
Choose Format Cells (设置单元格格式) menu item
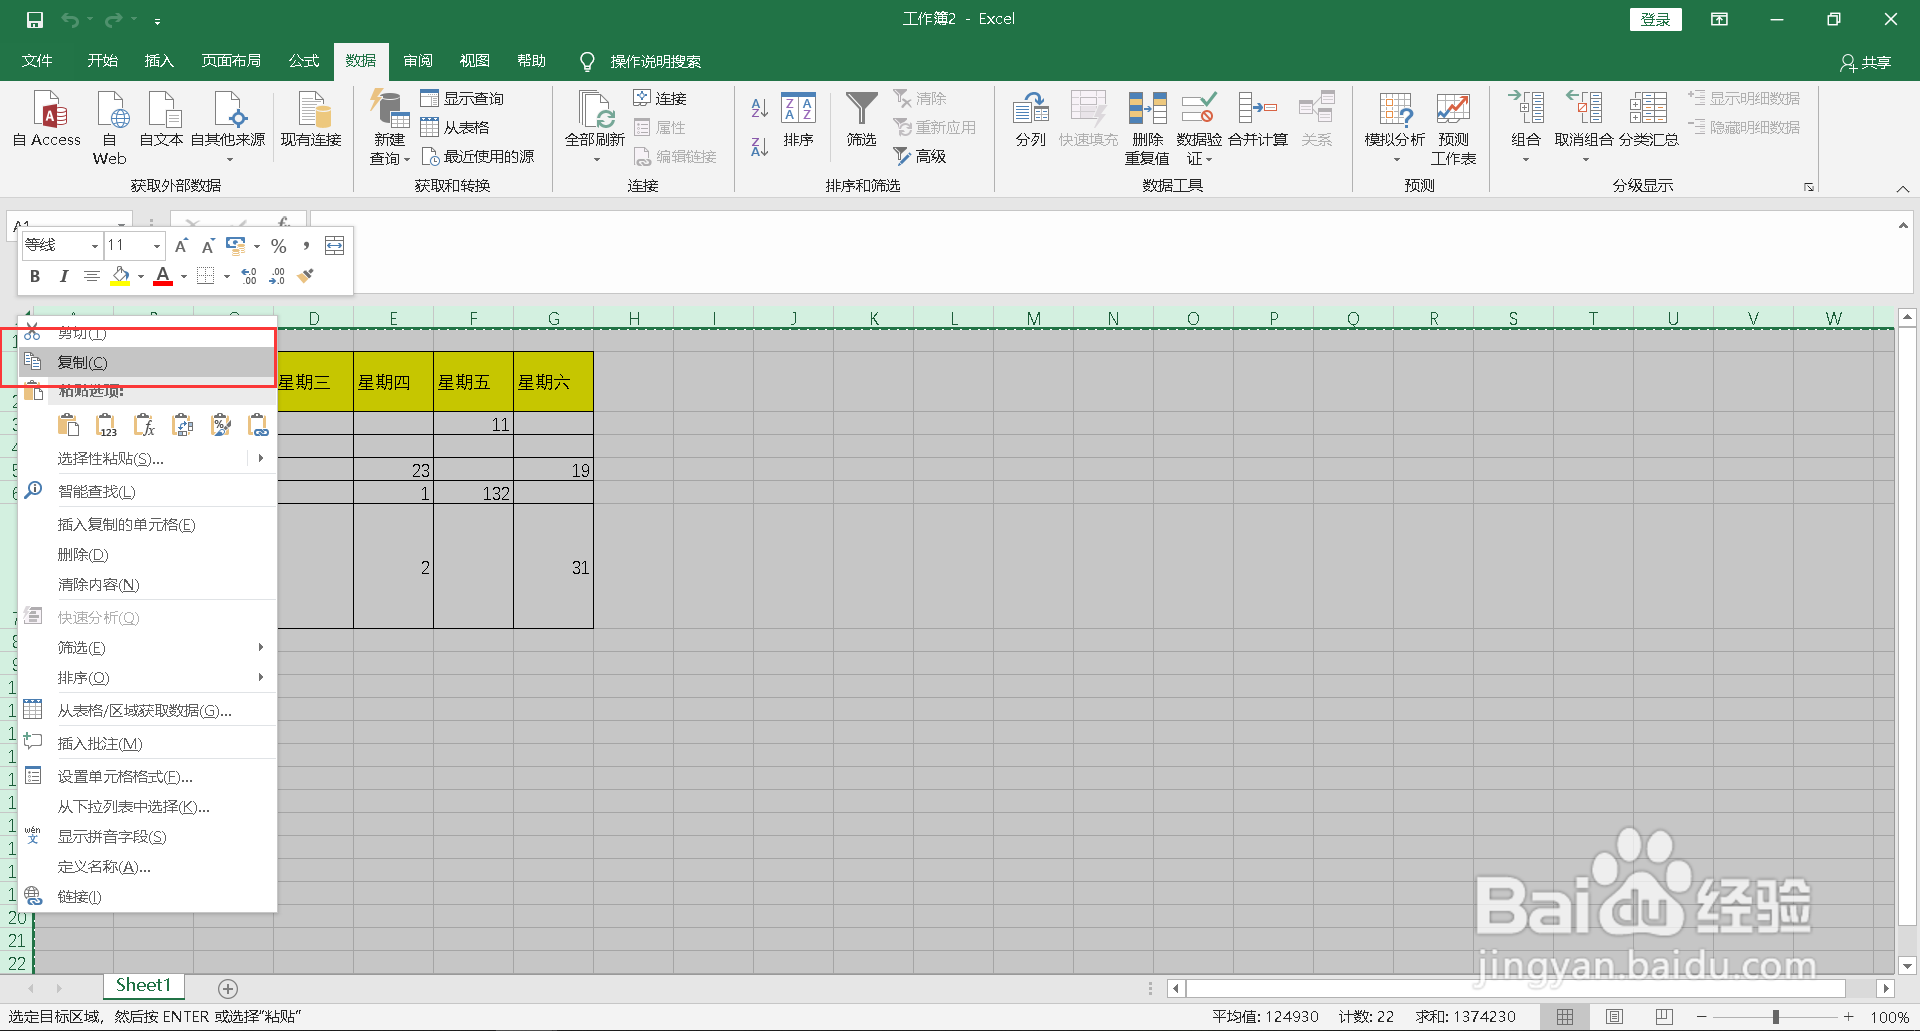point(147,777)
